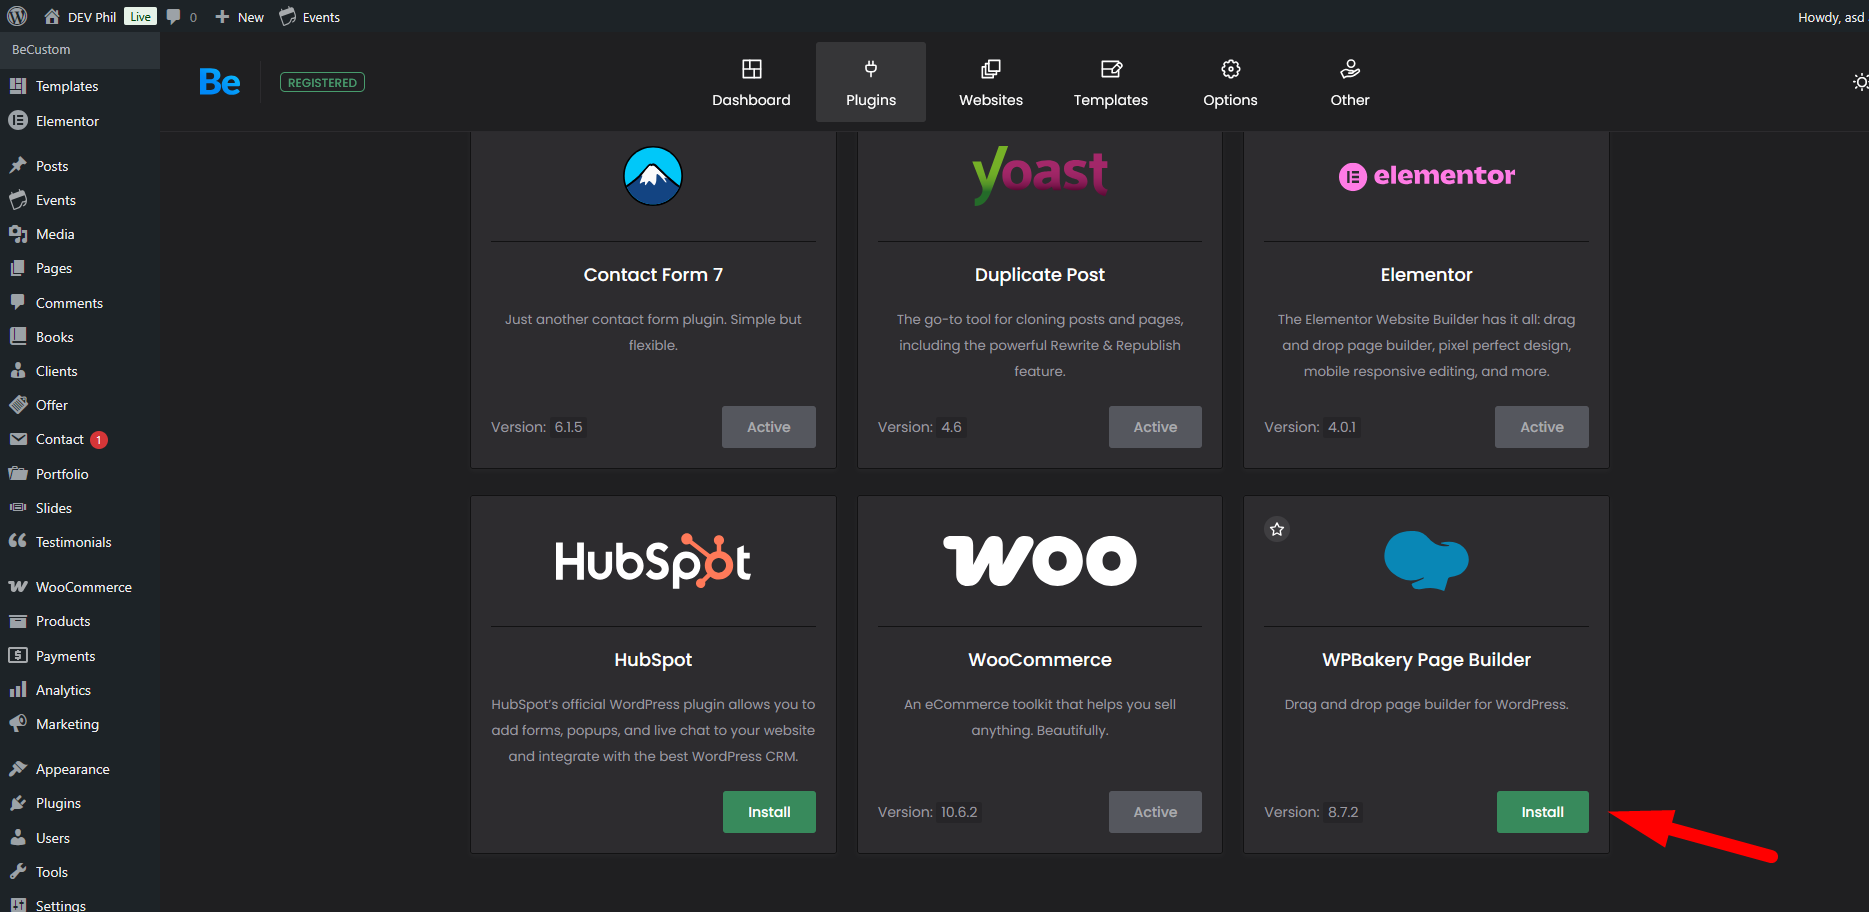Open the comments bubble in admin bar
1869x912 pixels.
coord(181,17)
